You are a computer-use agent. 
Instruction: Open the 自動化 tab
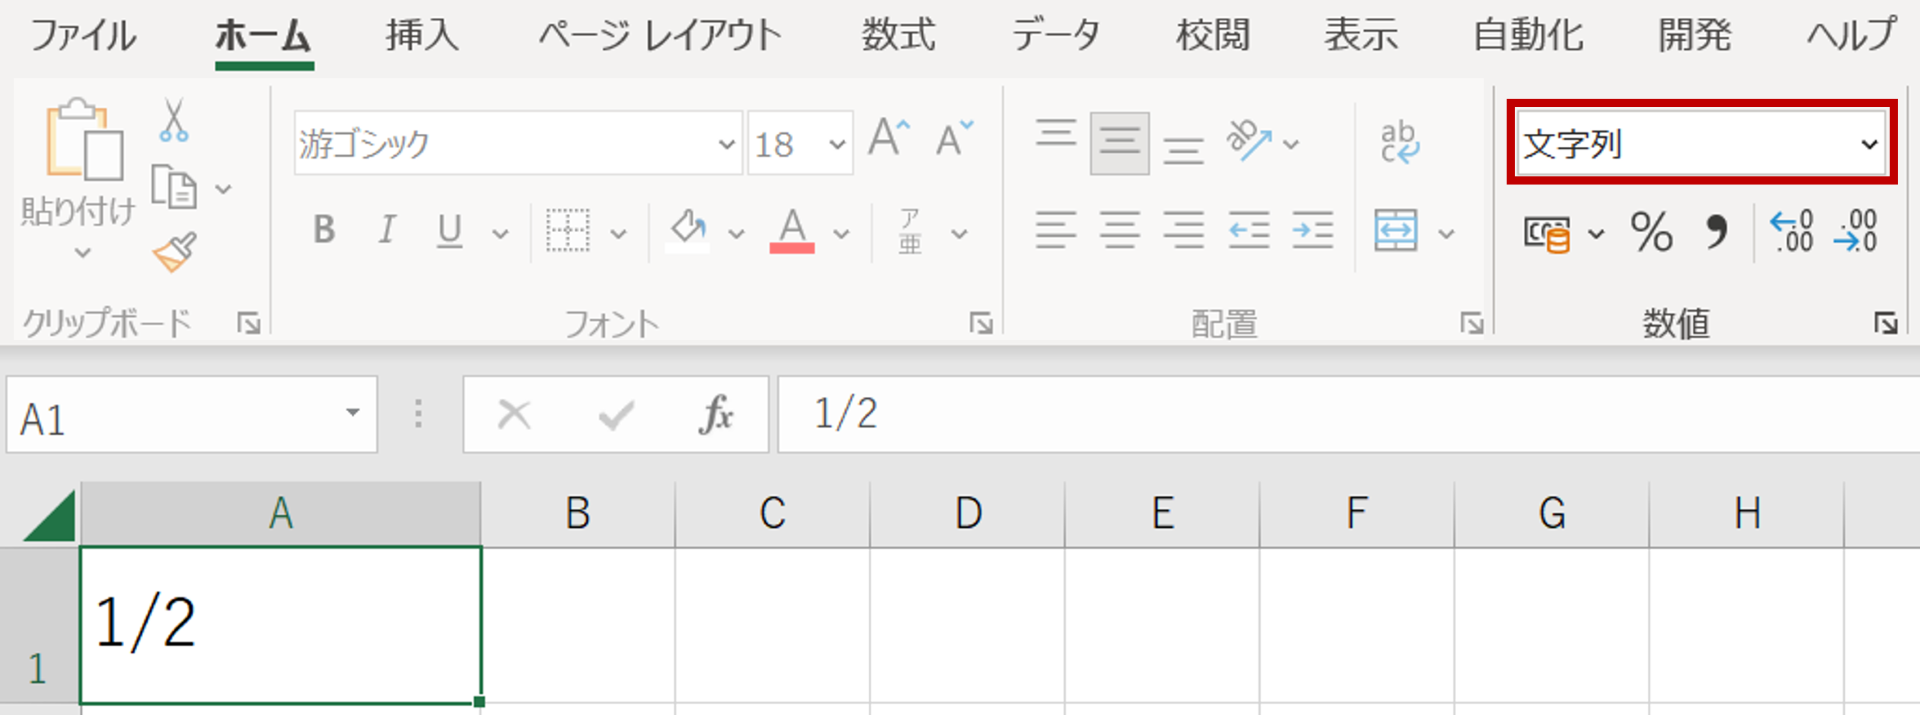point(1528,36)
